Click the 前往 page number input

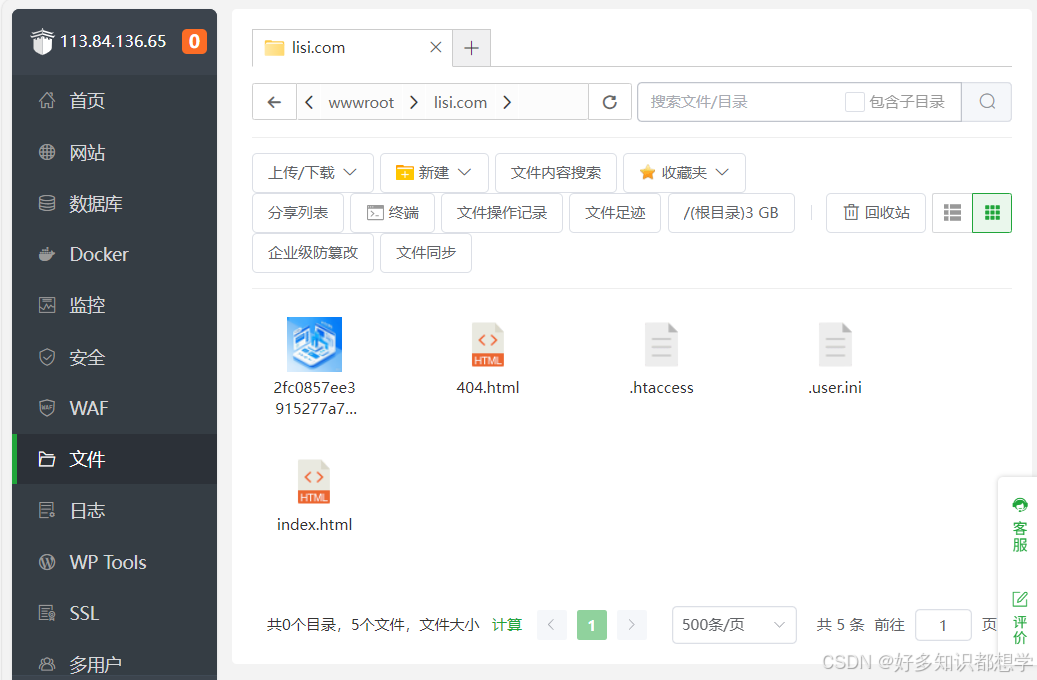pos(943,625)
